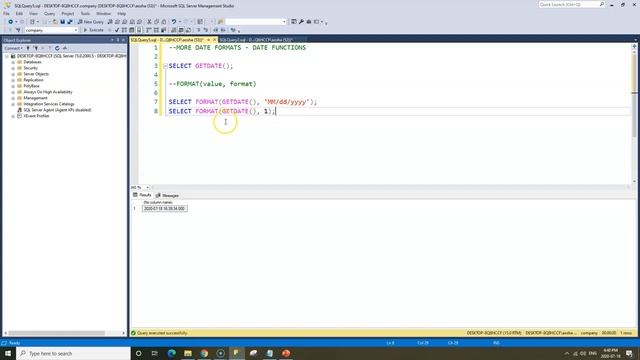Image resolution: width=640 pixels, height=360 pixels.
Task: Select the Results tab
Action: click(142, 195)
